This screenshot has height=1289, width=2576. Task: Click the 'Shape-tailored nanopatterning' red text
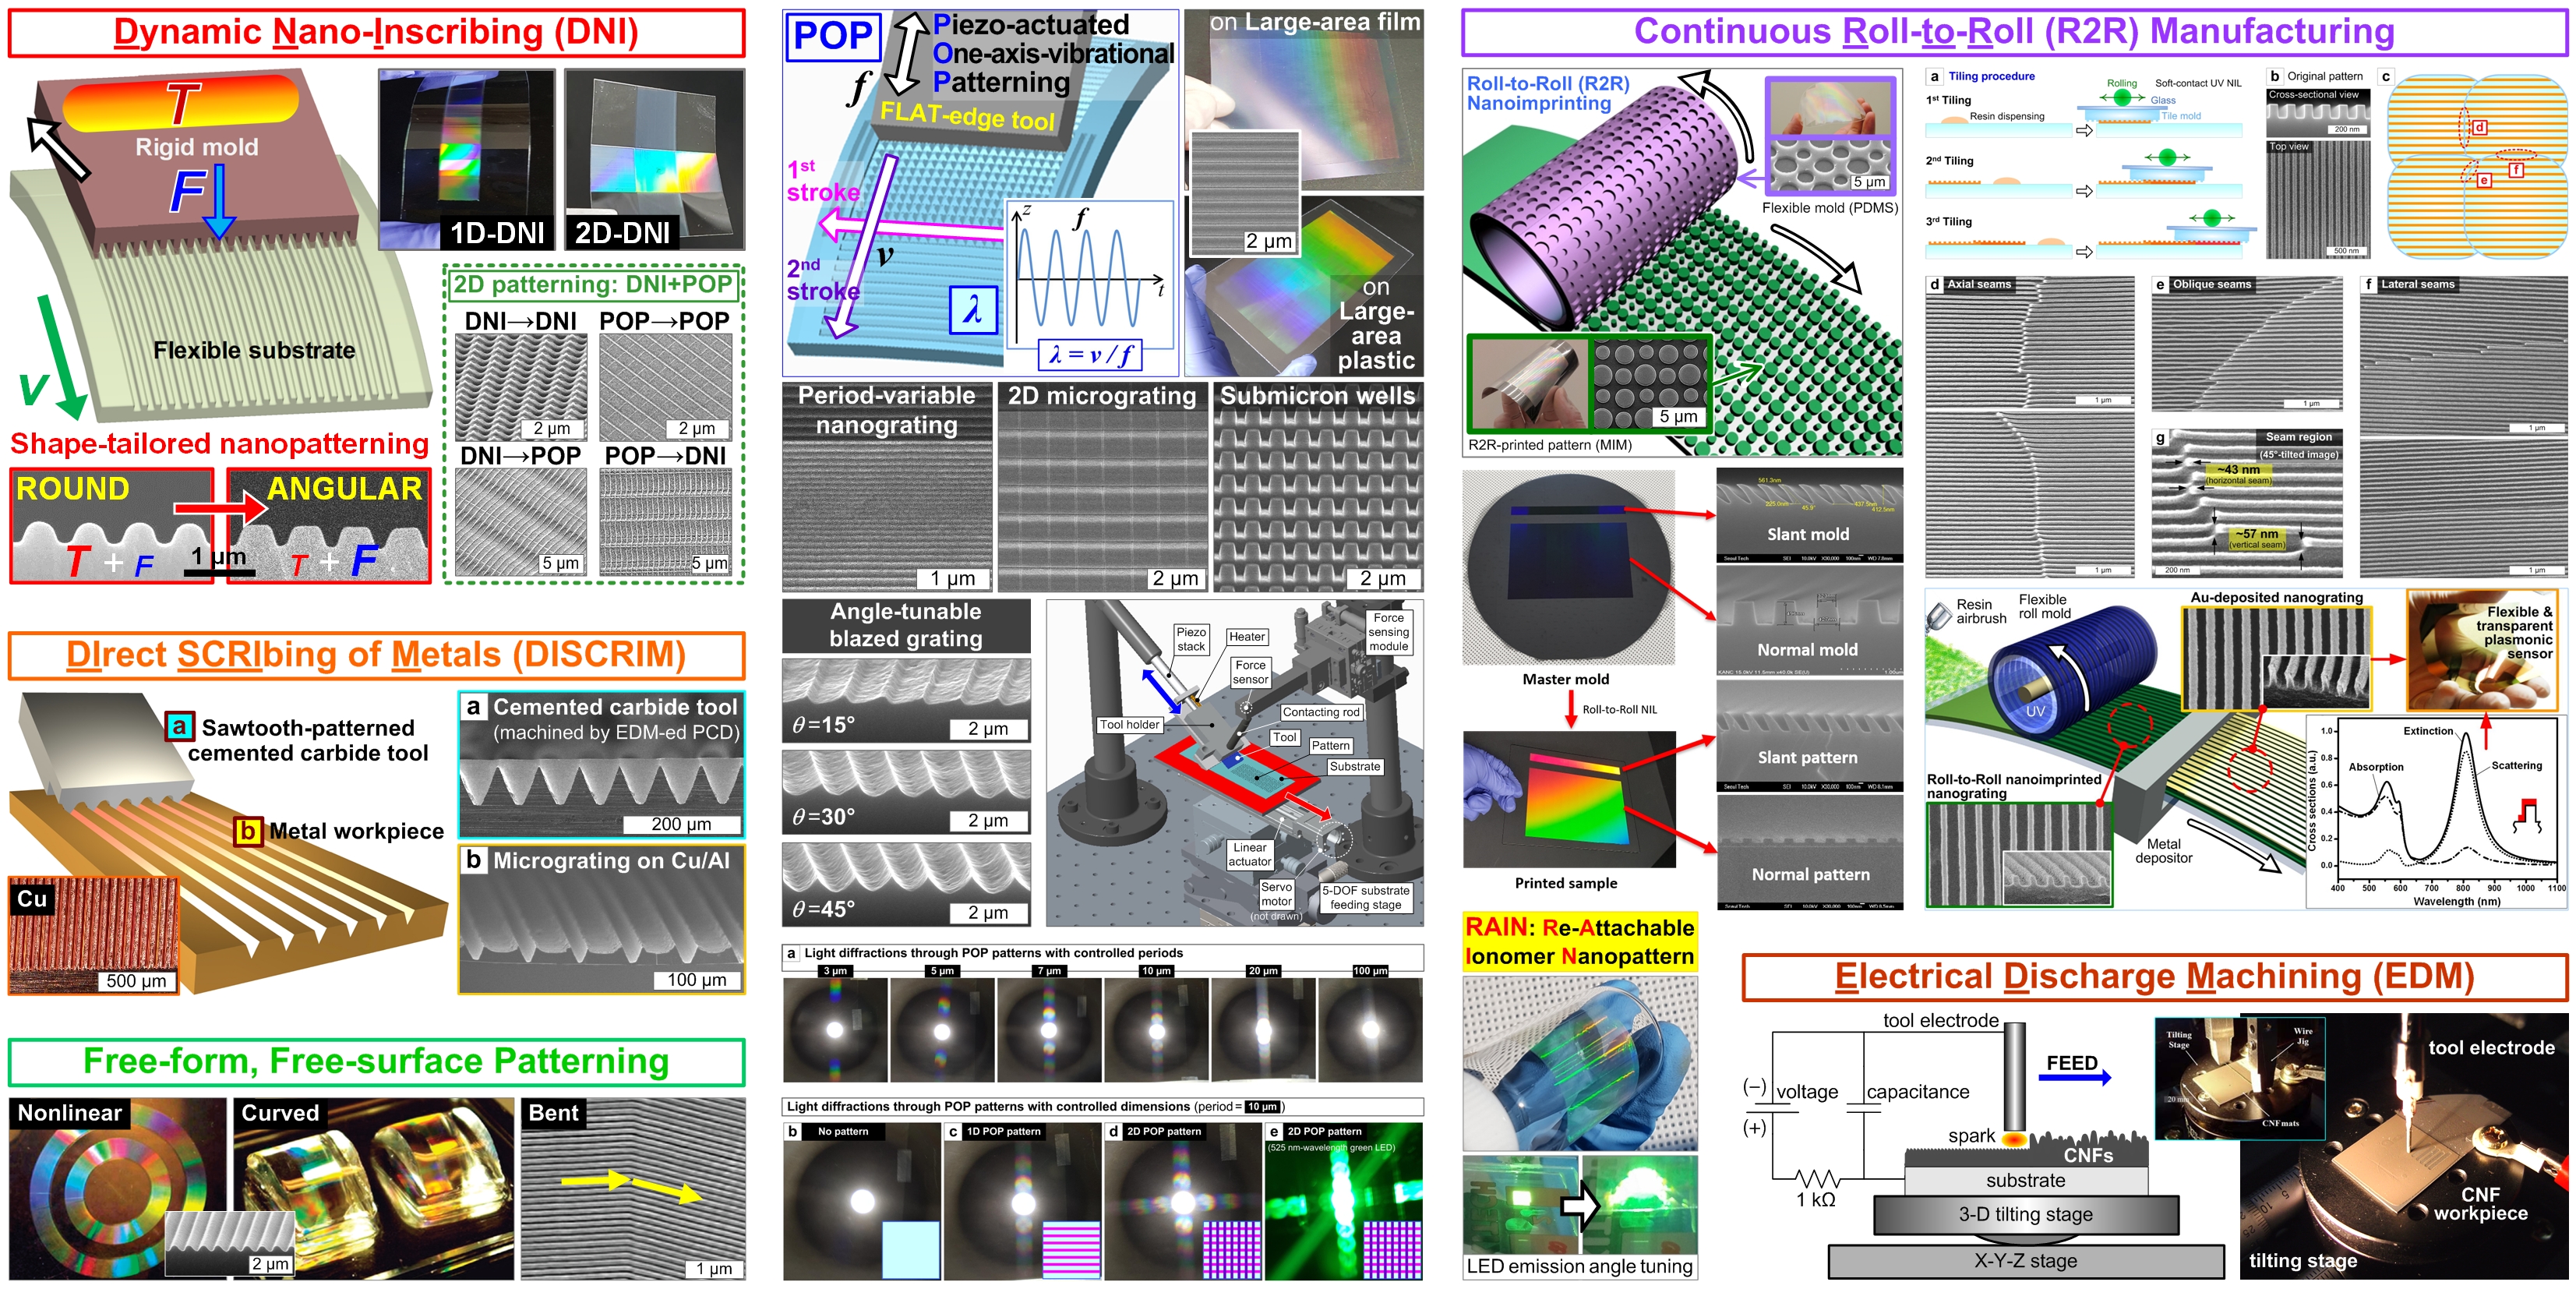pos(219,443)
